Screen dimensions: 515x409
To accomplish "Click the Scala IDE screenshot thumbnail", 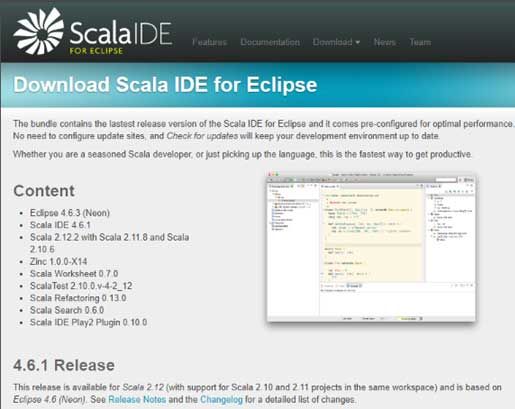I will (371, 247).
